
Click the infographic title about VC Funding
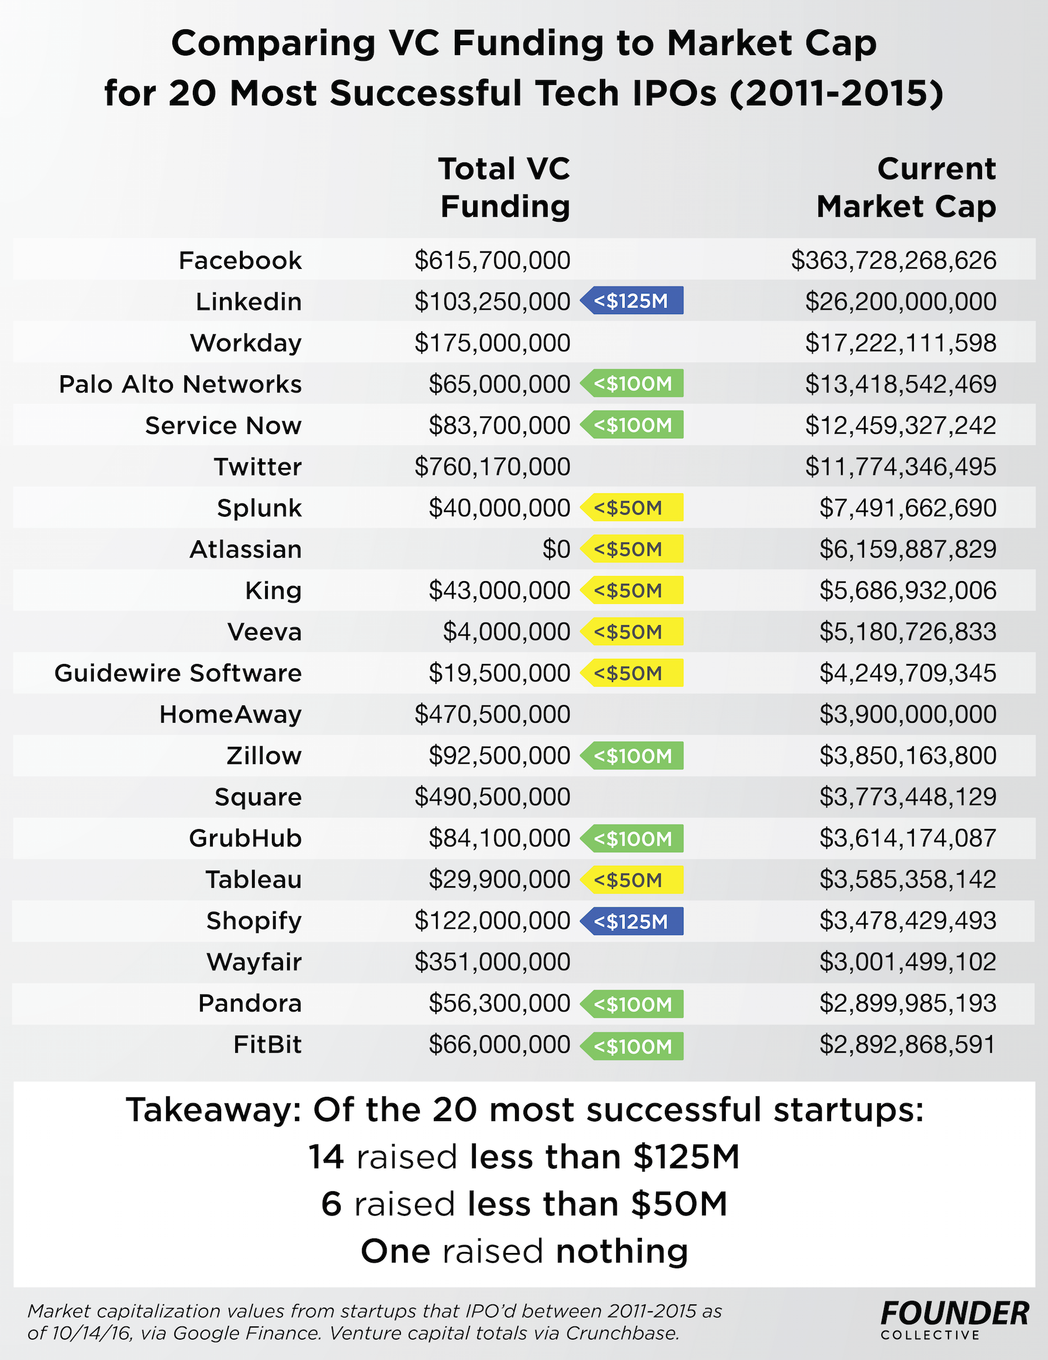(524, 68)
